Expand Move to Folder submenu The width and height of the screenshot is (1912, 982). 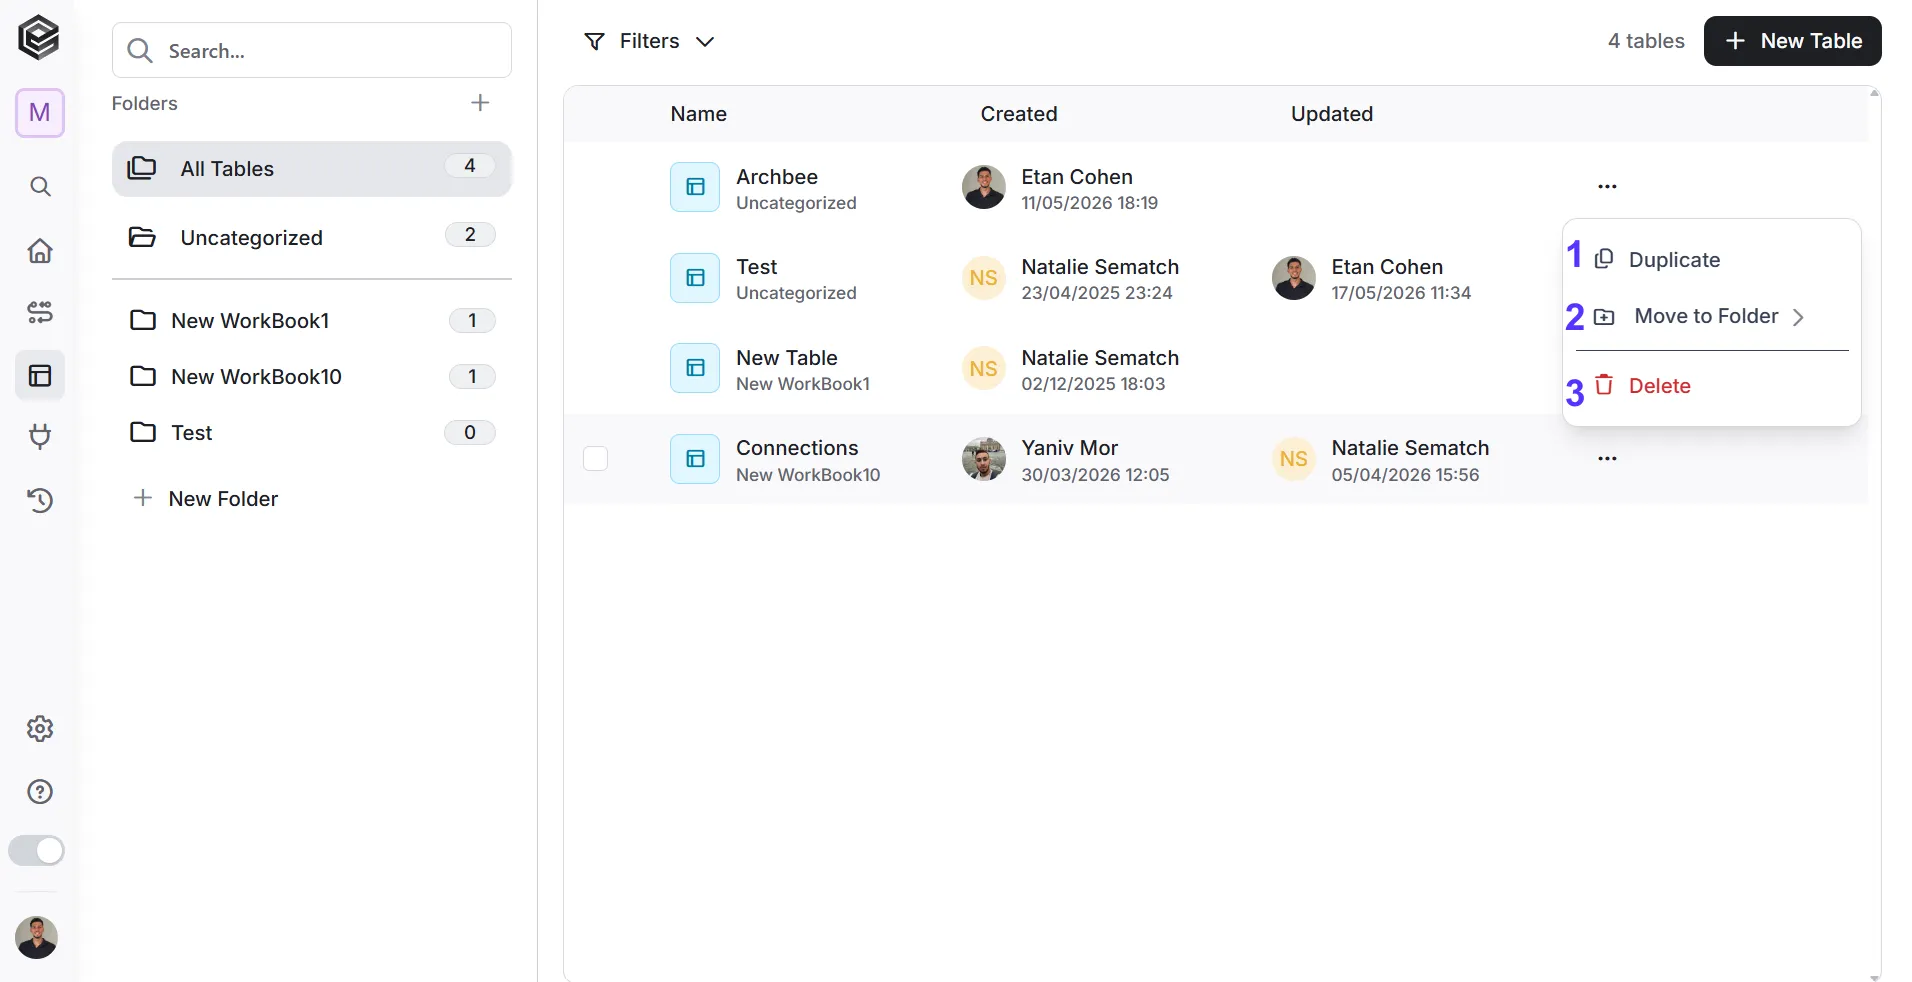click(x=1711, y=317)
